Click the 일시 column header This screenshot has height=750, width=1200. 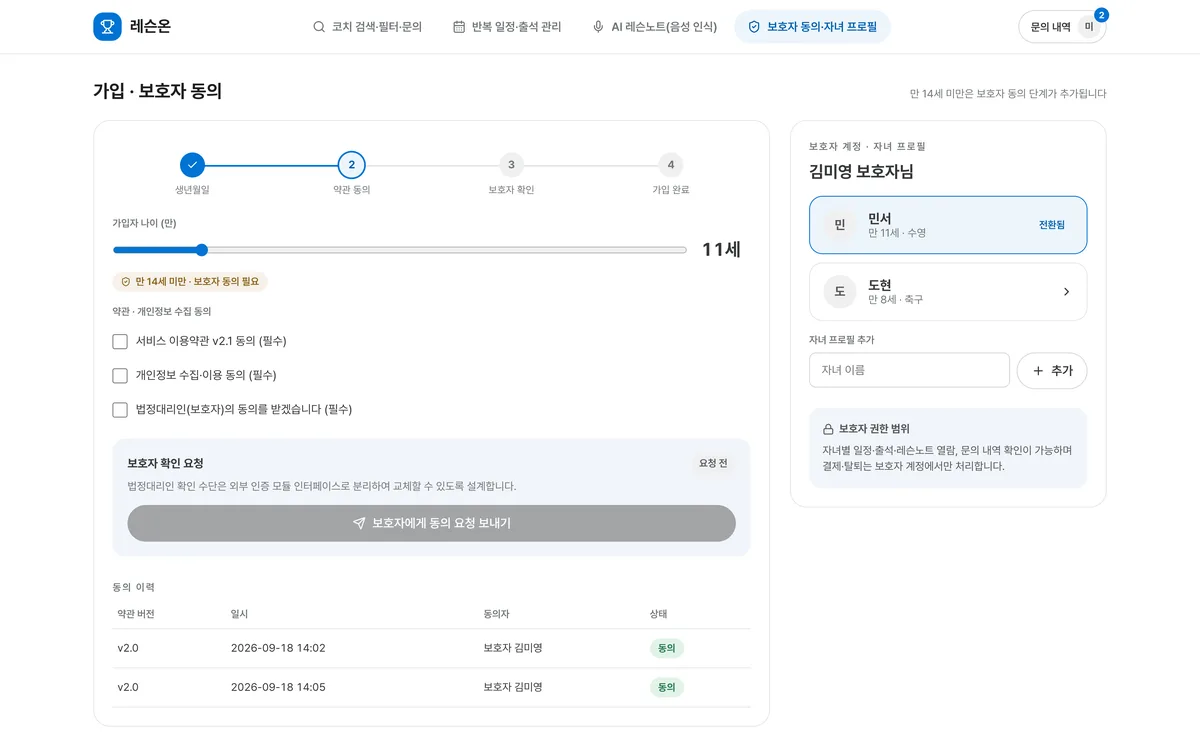tap(239, 614)
